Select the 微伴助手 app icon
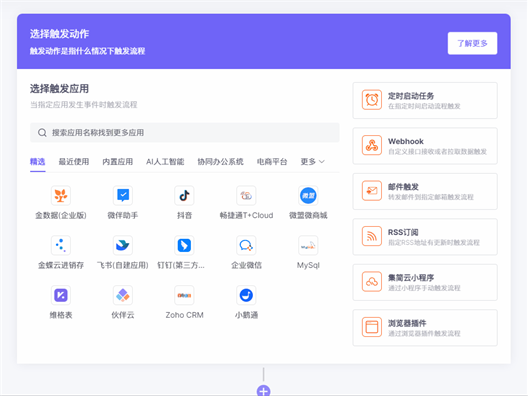Viewport: 528px width, 396px height. pyautogui.click(x=123, y=195)
